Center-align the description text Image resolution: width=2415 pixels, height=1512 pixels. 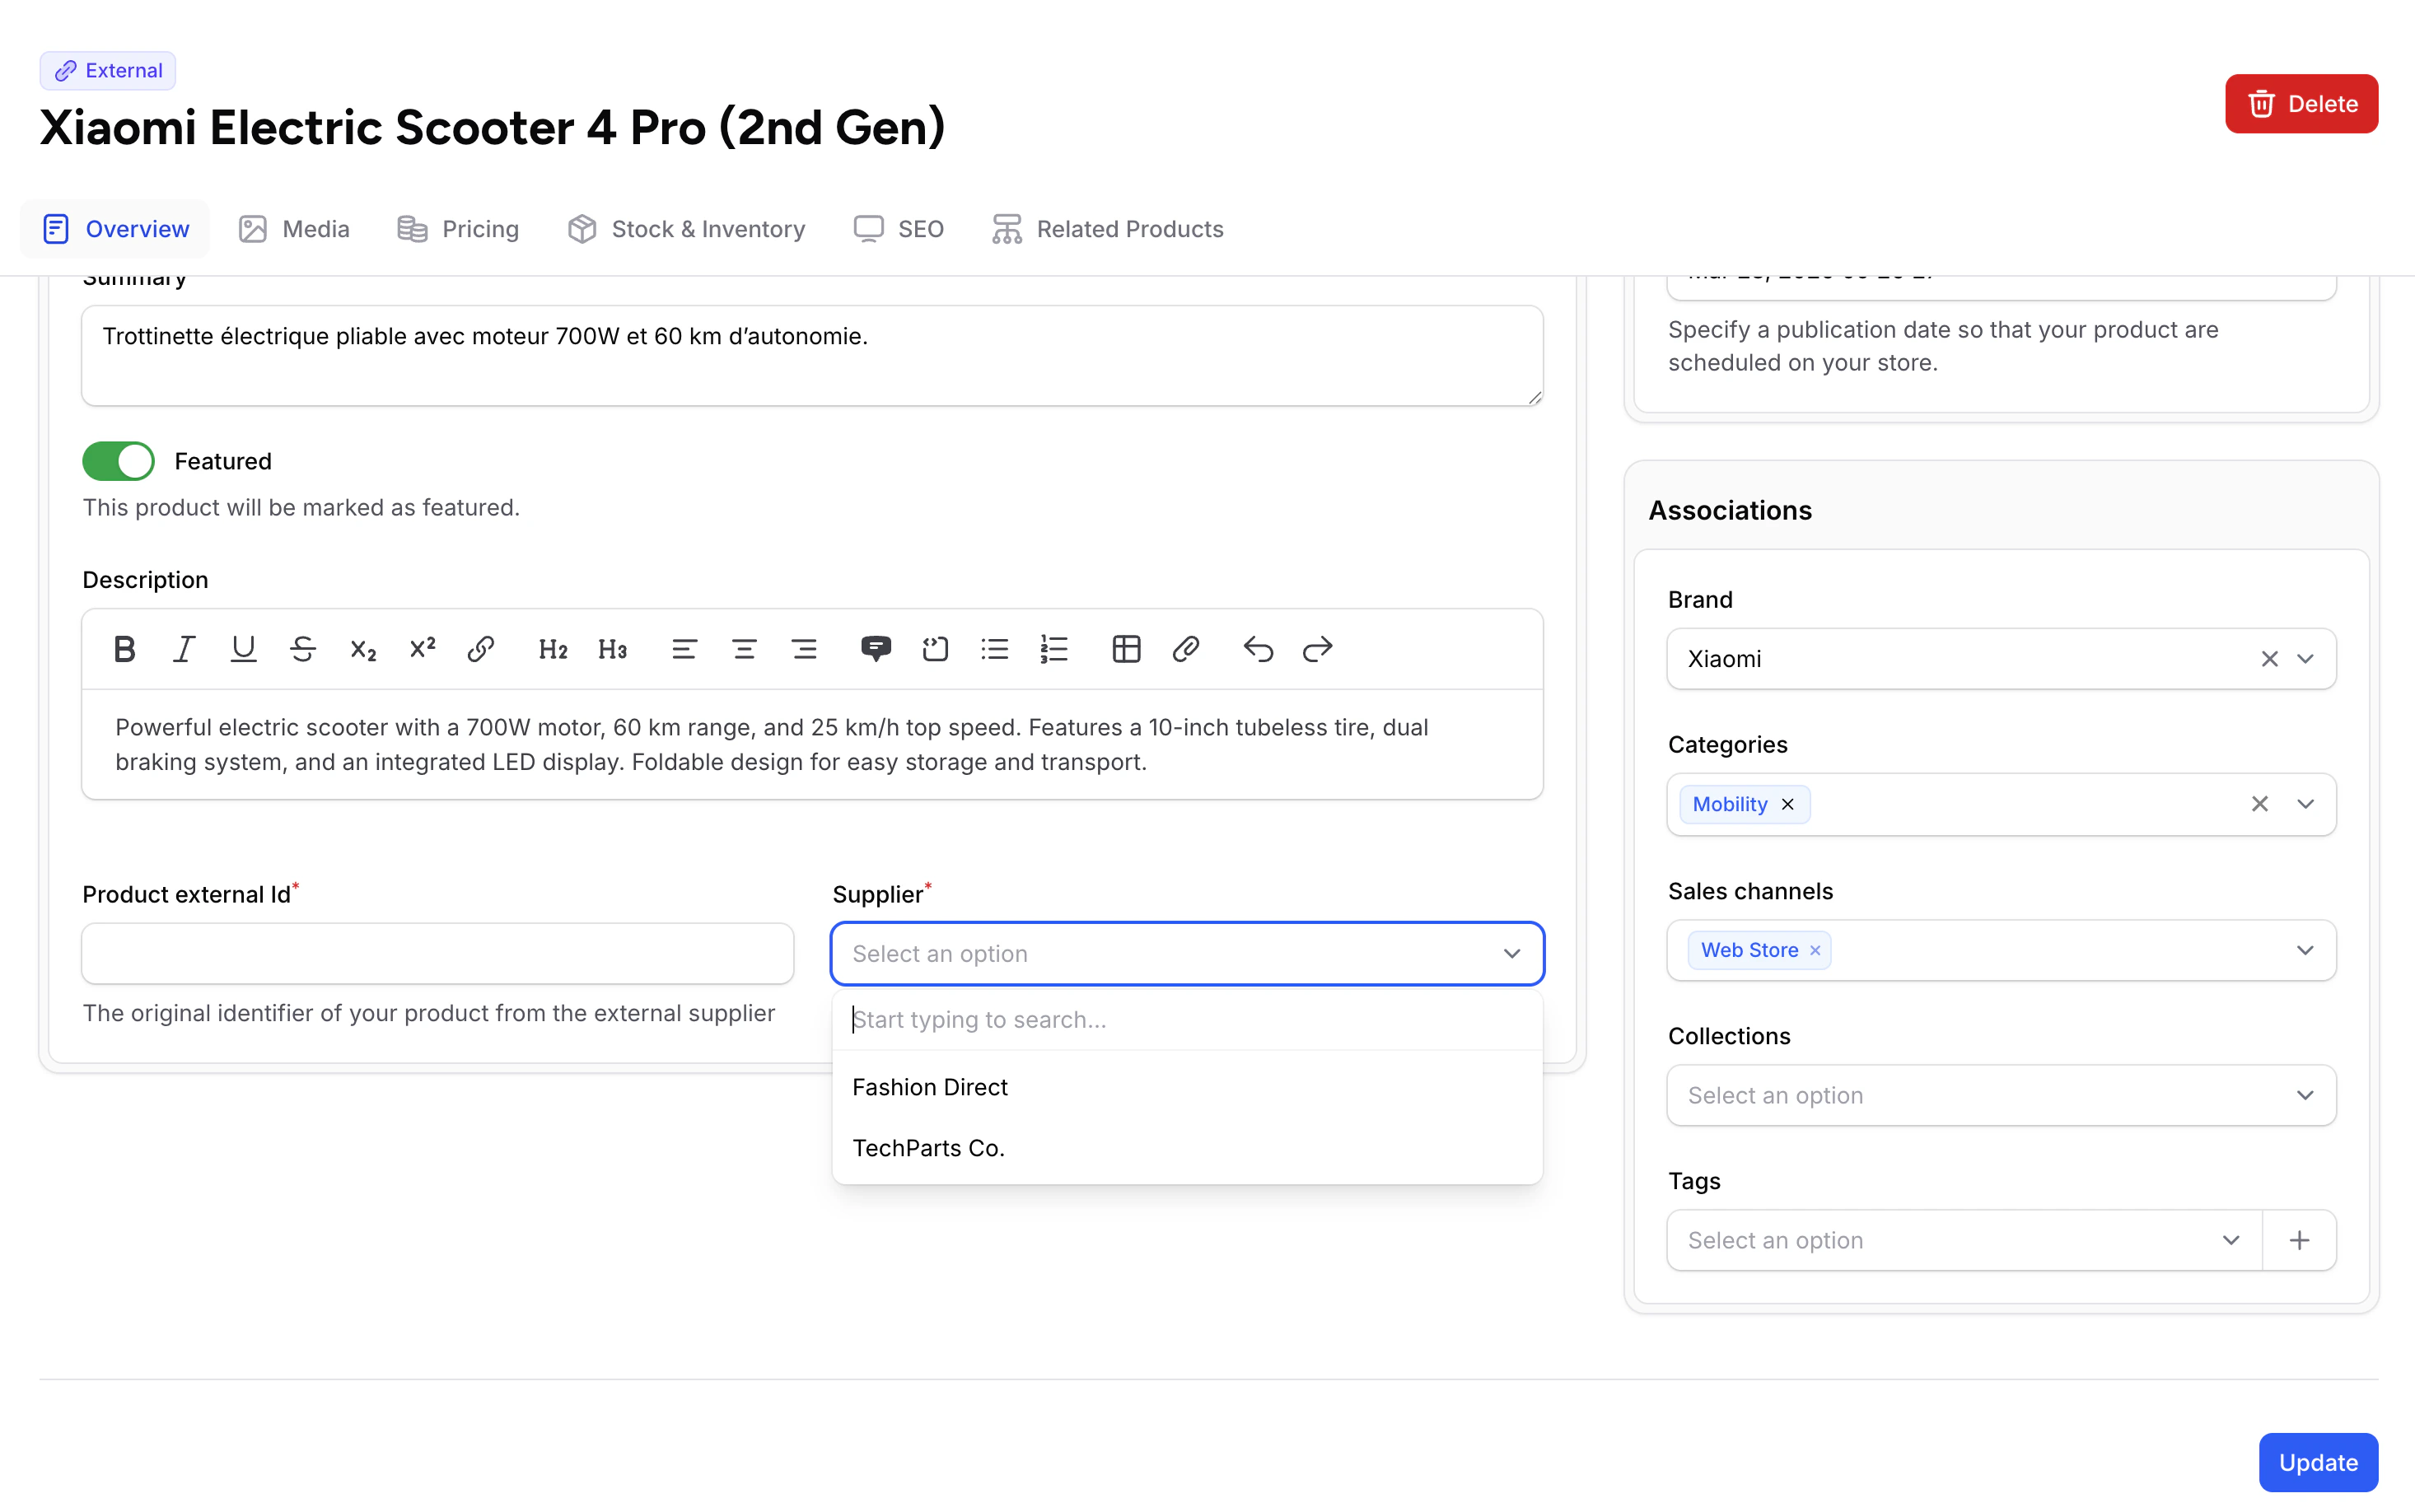click(x=744, y=648)
